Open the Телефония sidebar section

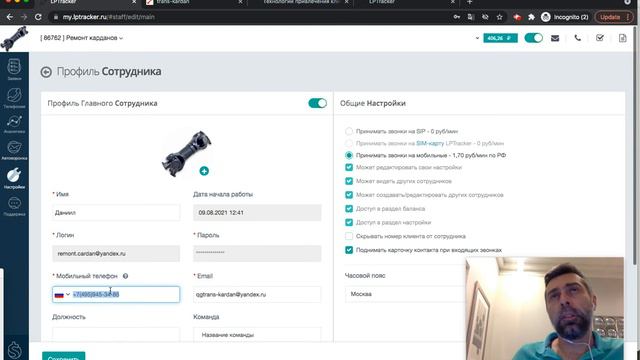[x=14, y=98]
